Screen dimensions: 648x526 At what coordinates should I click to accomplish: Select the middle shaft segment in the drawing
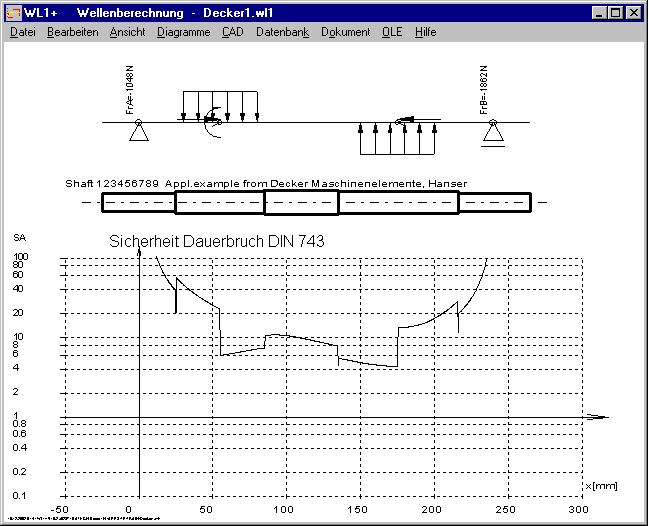click(301, 202)
